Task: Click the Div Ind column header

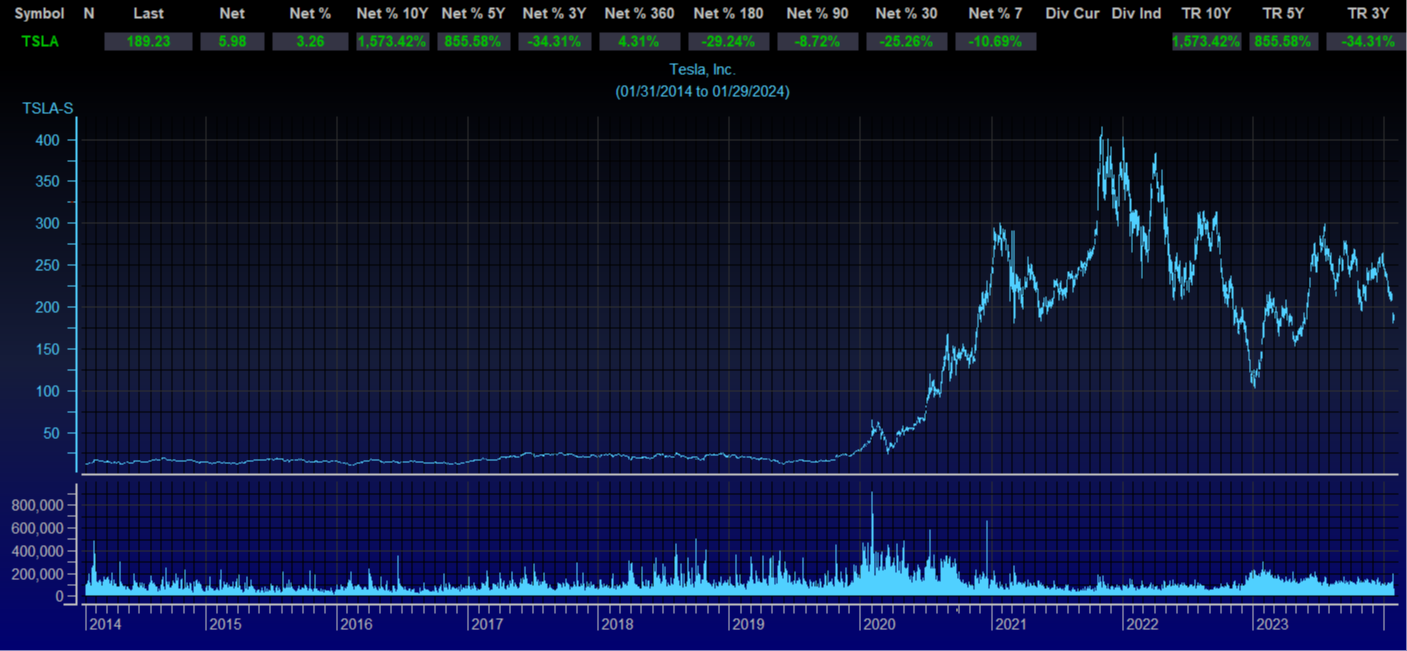Action: pyautogui.click(x=1136, y=14)
